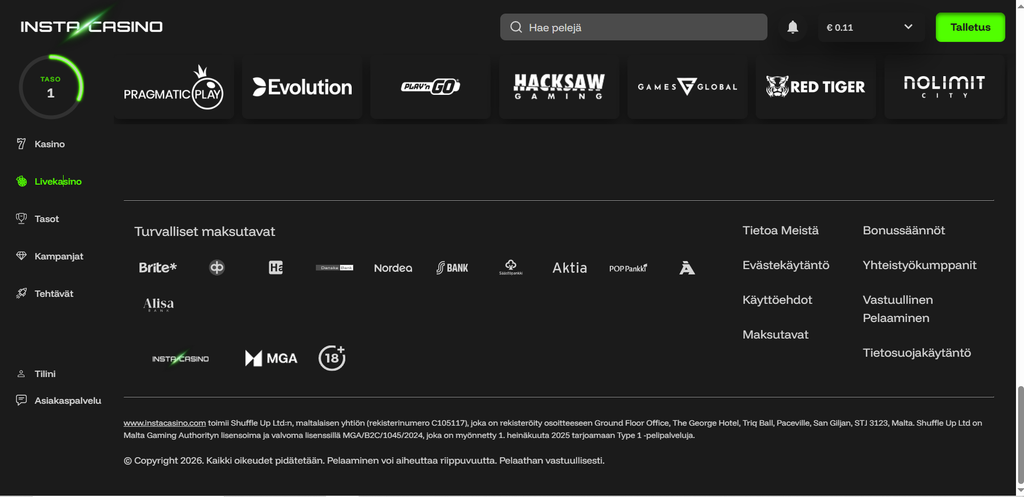Viewport: 1024px width, 497px height.
Task: Click the Asiakaspalvelu chat icon
Action: (x=21, y=400)
